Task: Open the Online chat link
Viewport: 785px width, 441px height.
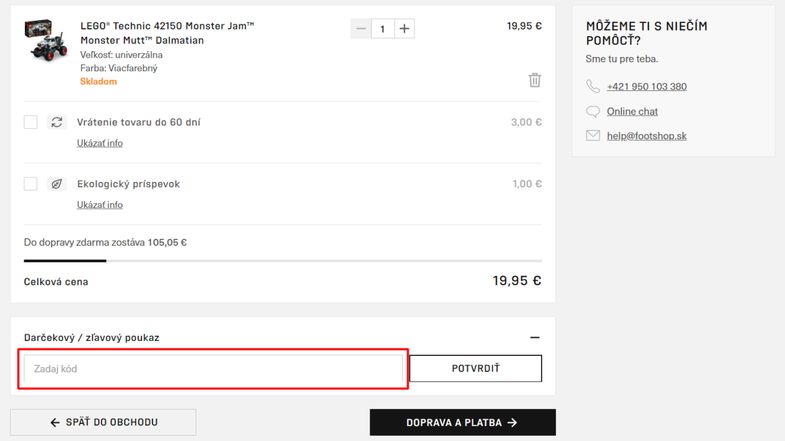Action: pos(632,112)
